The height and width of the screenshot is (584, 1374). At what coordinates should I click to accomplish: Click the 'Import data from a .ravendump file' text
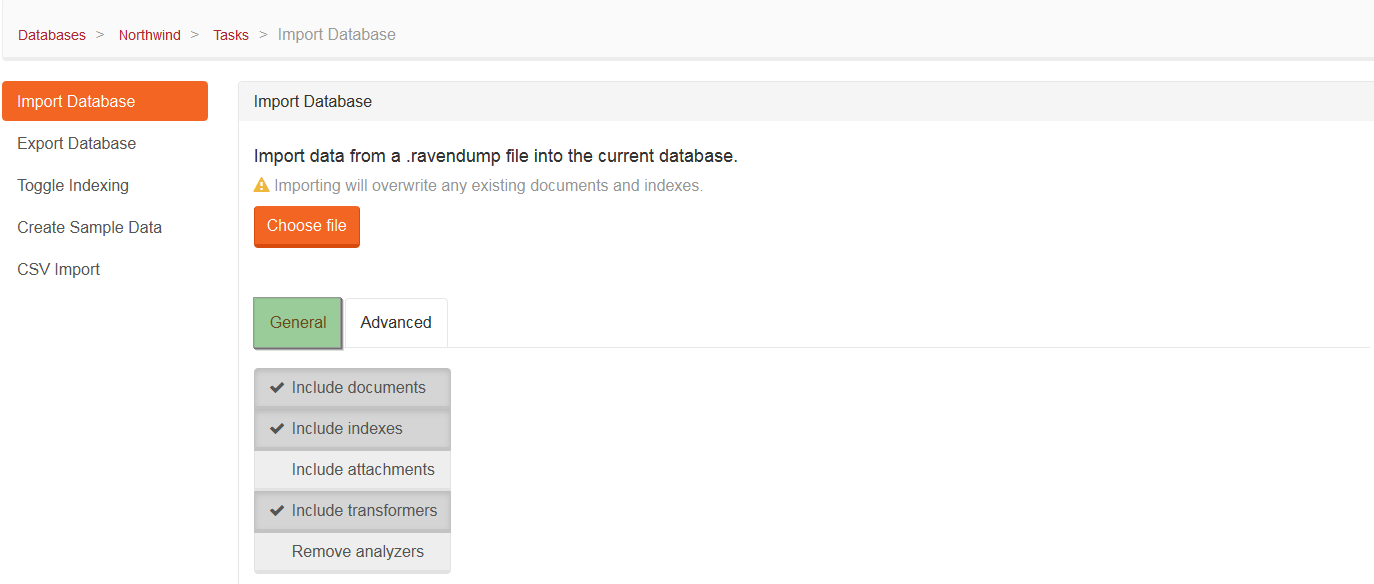click(x=496, y=156)
